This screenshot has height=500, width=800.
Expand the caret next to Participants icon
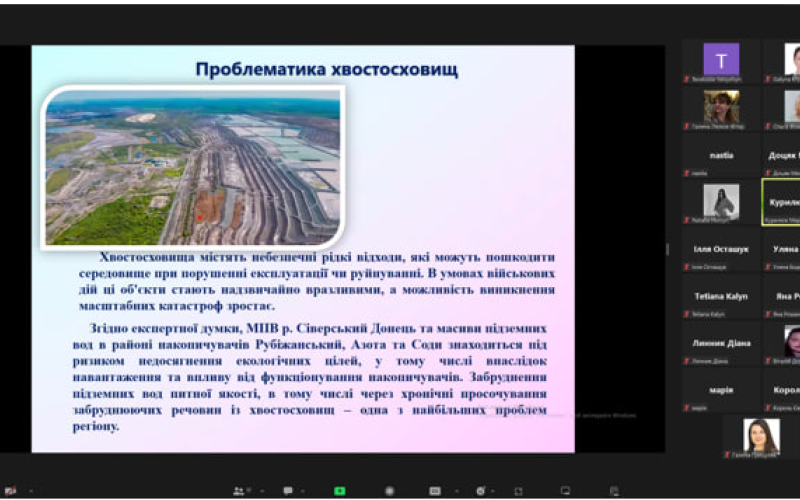tap(262, 491)
